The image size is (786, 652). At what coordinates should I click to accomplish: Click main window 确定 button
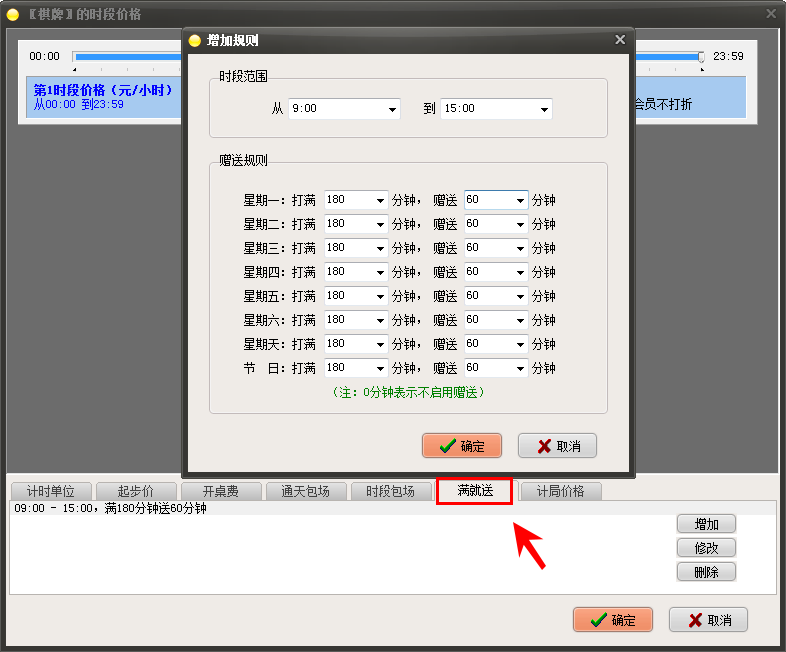click(x=613, y=620)
